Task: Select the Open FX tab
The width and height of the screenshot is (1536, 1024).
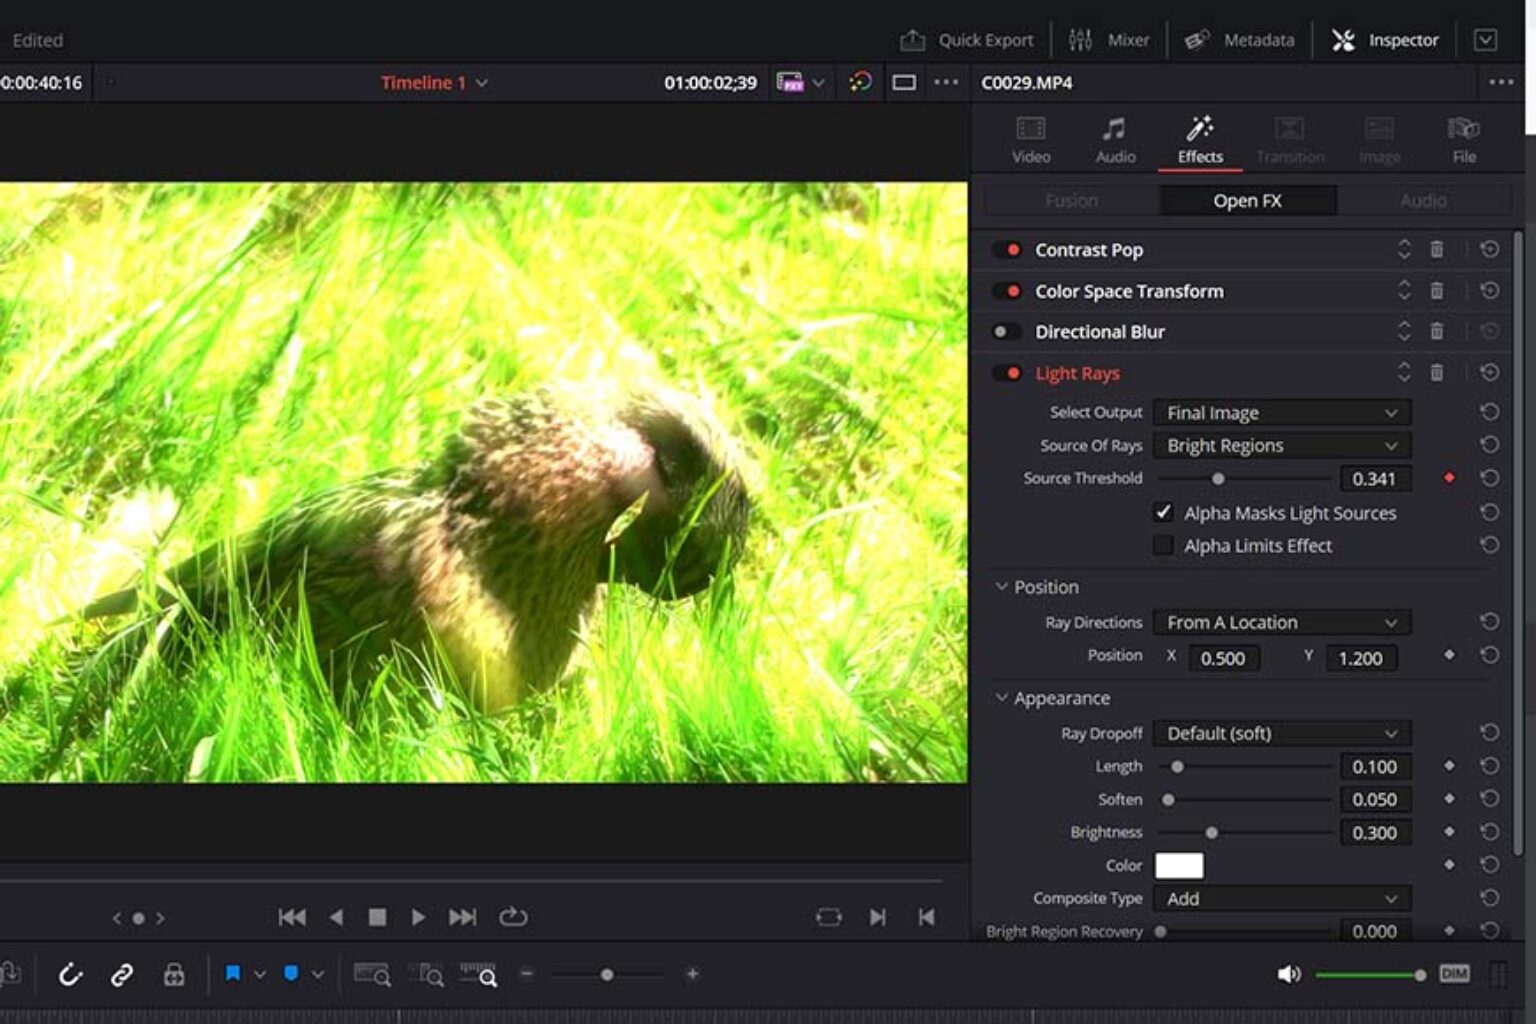Action: point(1247,200)
